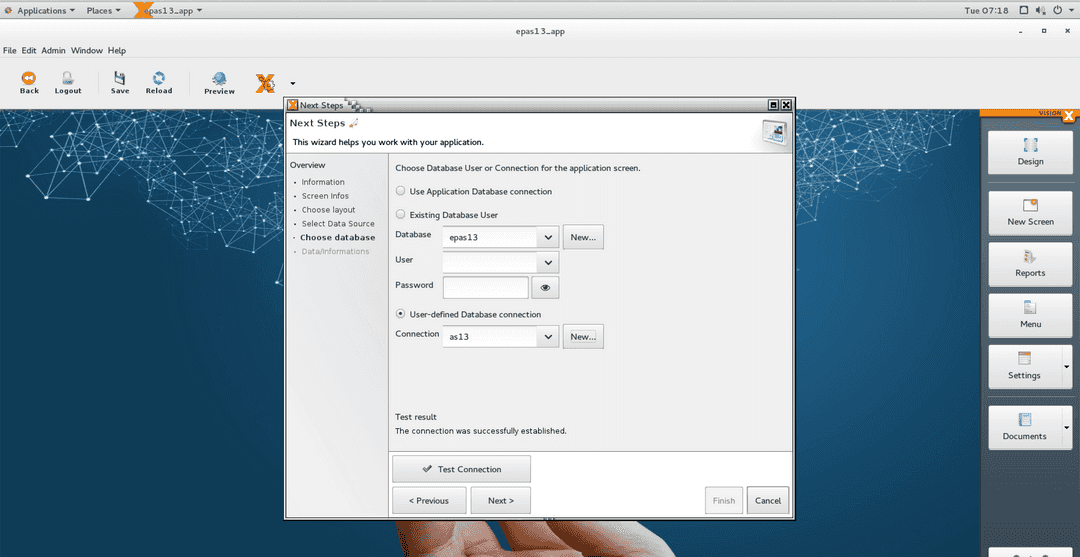This screenshot has width=1080, height=557.
Task: Open the Admin menu
Action: 52,50
